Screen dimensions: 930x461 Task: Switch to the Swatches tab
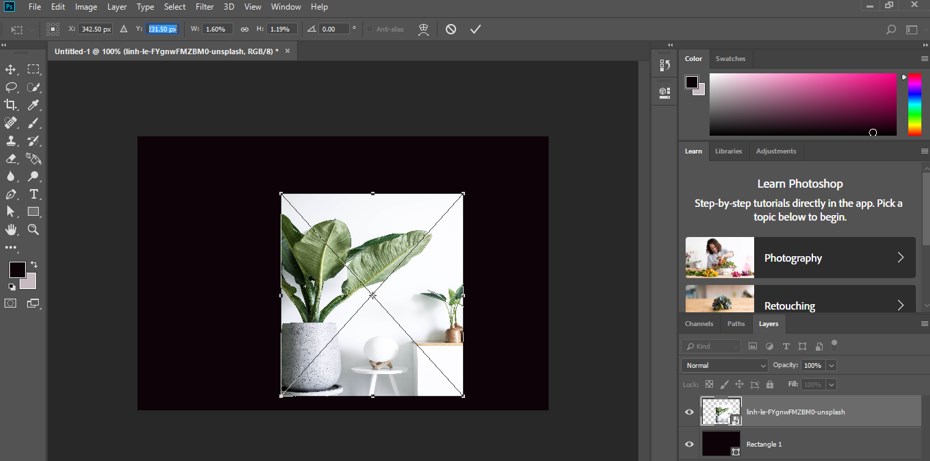pos(730,59)
